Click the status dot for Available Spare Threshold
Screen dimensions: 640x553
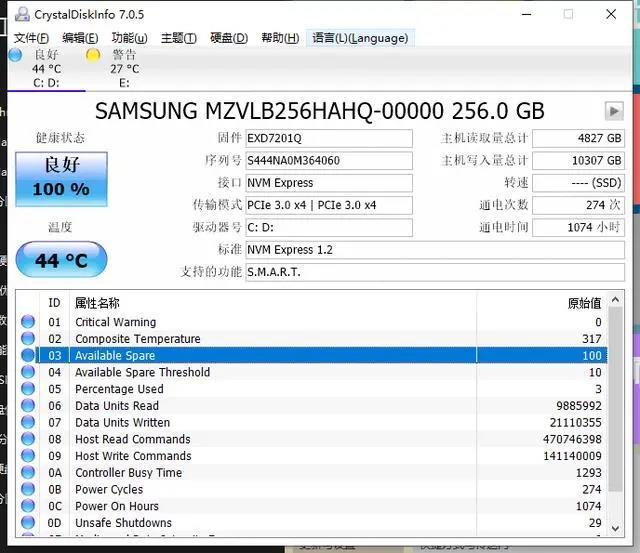click(28, 372)
